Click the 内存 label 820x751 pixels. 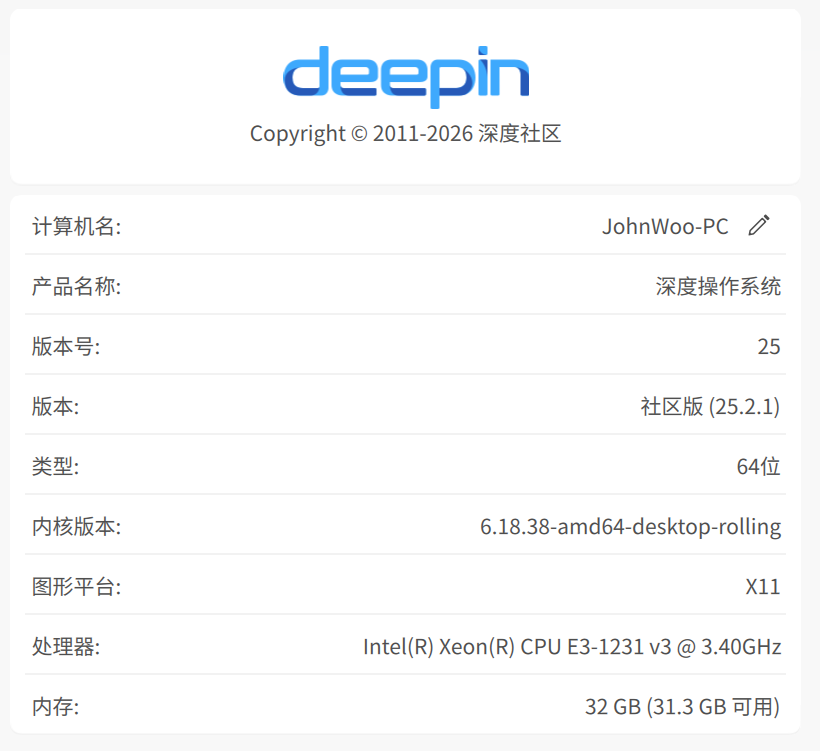pyautogui.click(x=56, y=707)
